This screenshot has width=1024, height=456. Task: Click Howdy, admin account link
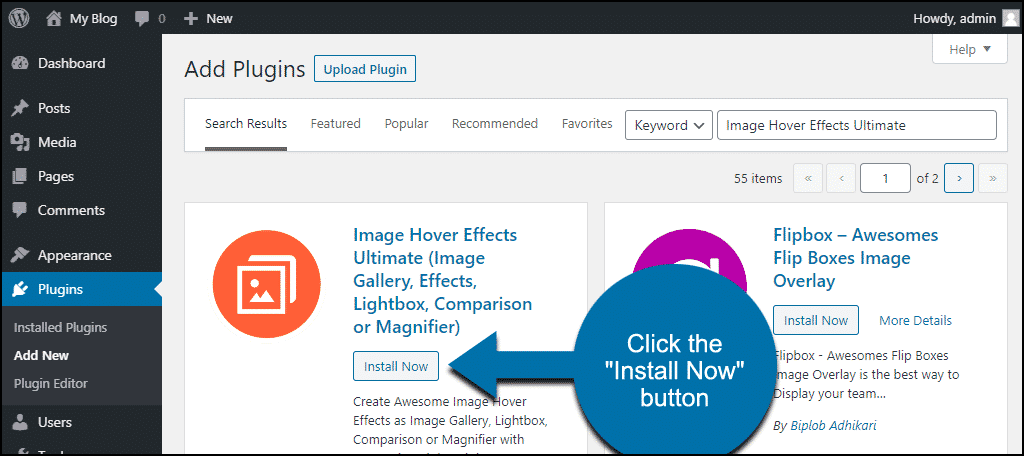coord(955,19)
